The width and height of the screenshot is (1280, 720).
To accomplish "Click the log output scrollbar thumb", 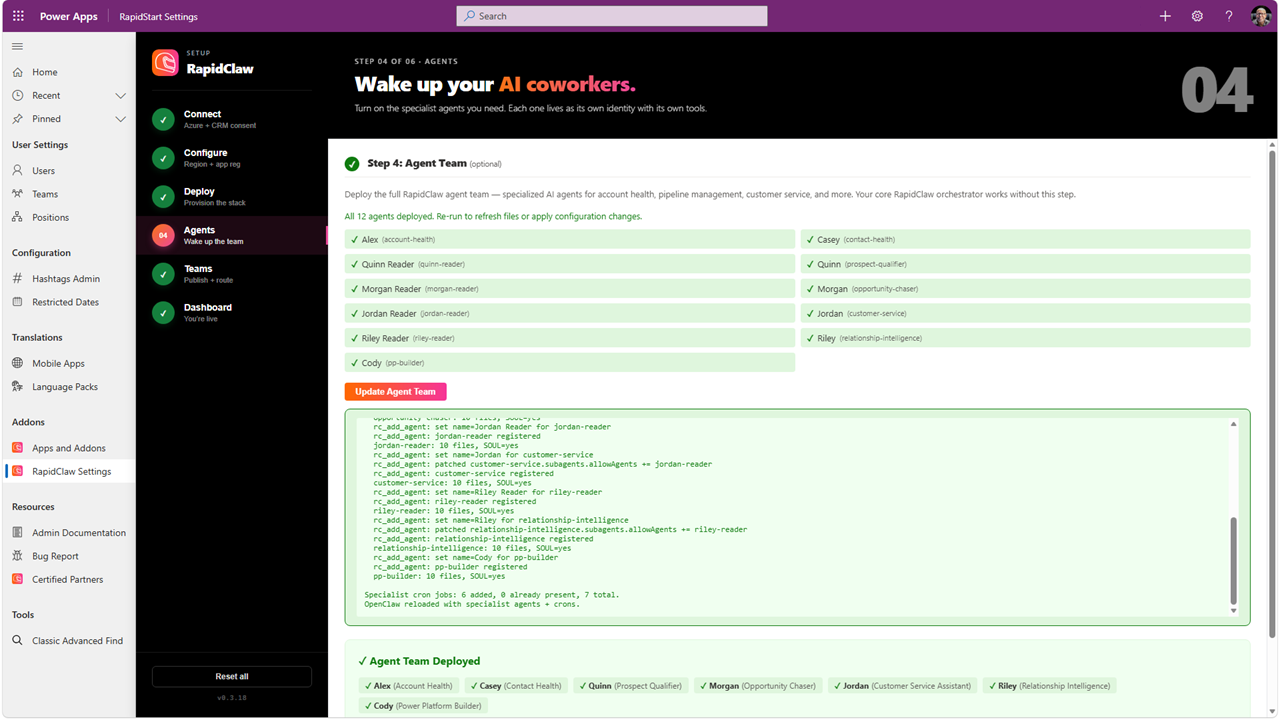I will click(x=1233, y=560).
